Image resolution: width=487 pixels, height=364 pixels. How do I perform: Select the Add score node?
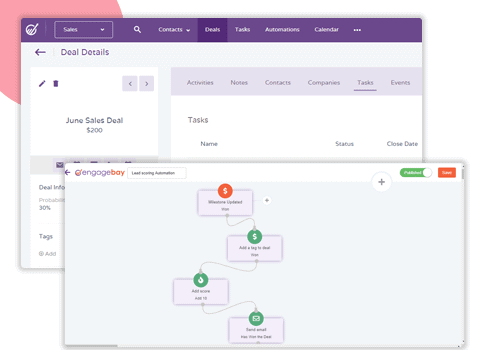(x=201, y=292)
